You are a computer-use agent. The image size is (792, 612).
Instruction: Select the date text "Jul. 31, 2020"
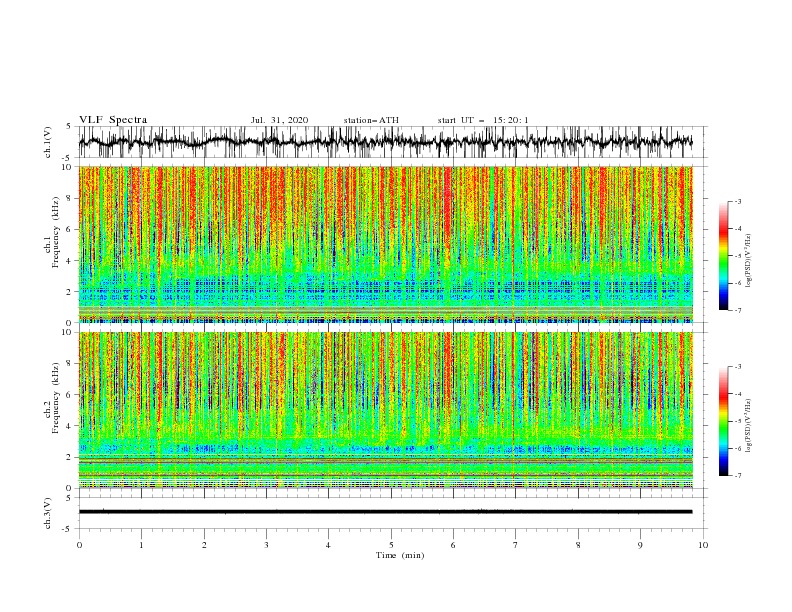[279, 120]
